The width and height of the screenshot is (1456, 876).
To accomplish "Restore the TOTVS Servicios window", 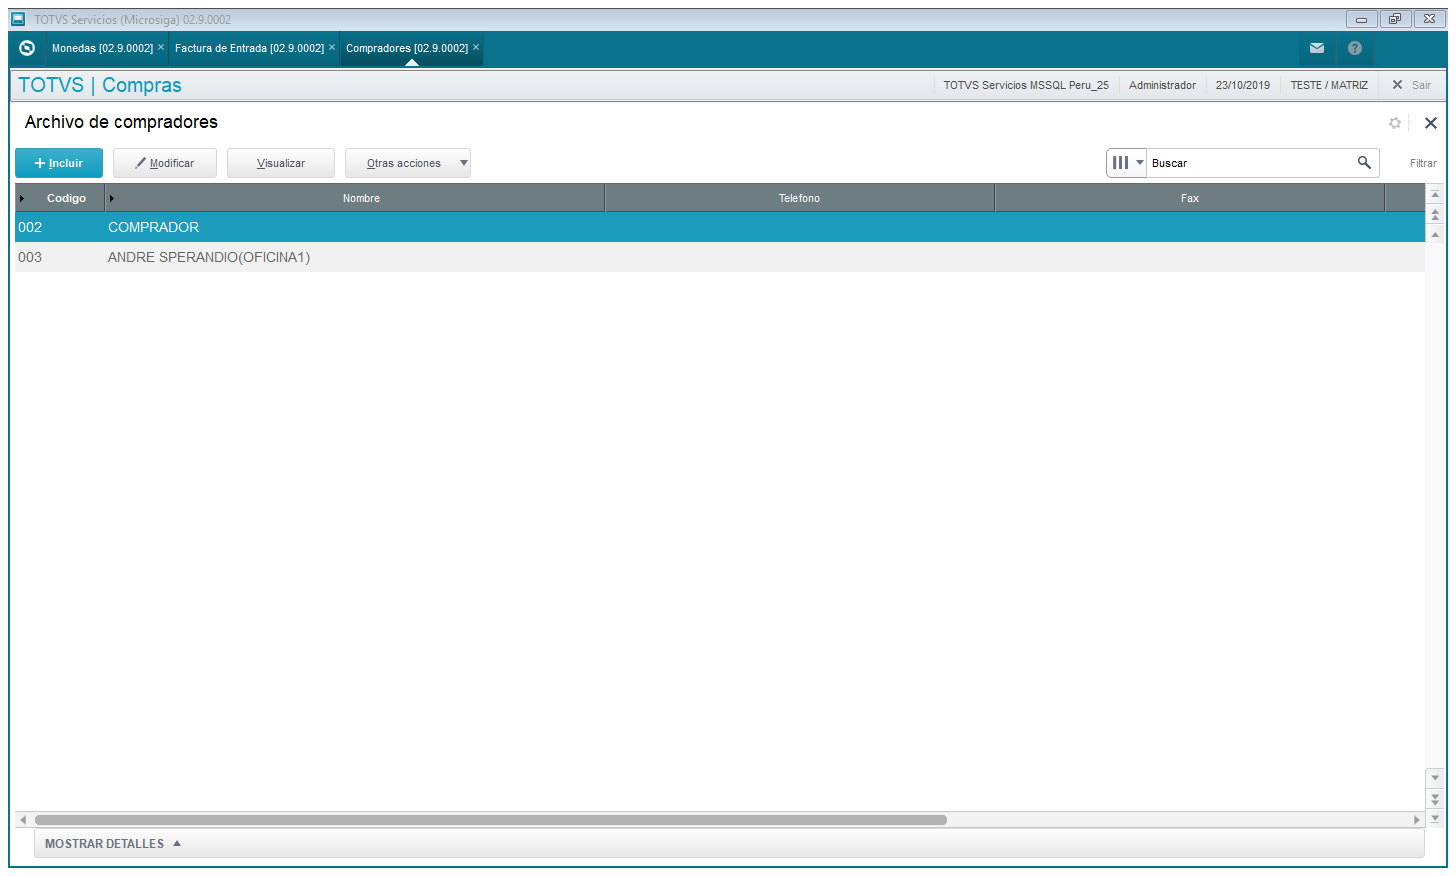I will 1395,19.
